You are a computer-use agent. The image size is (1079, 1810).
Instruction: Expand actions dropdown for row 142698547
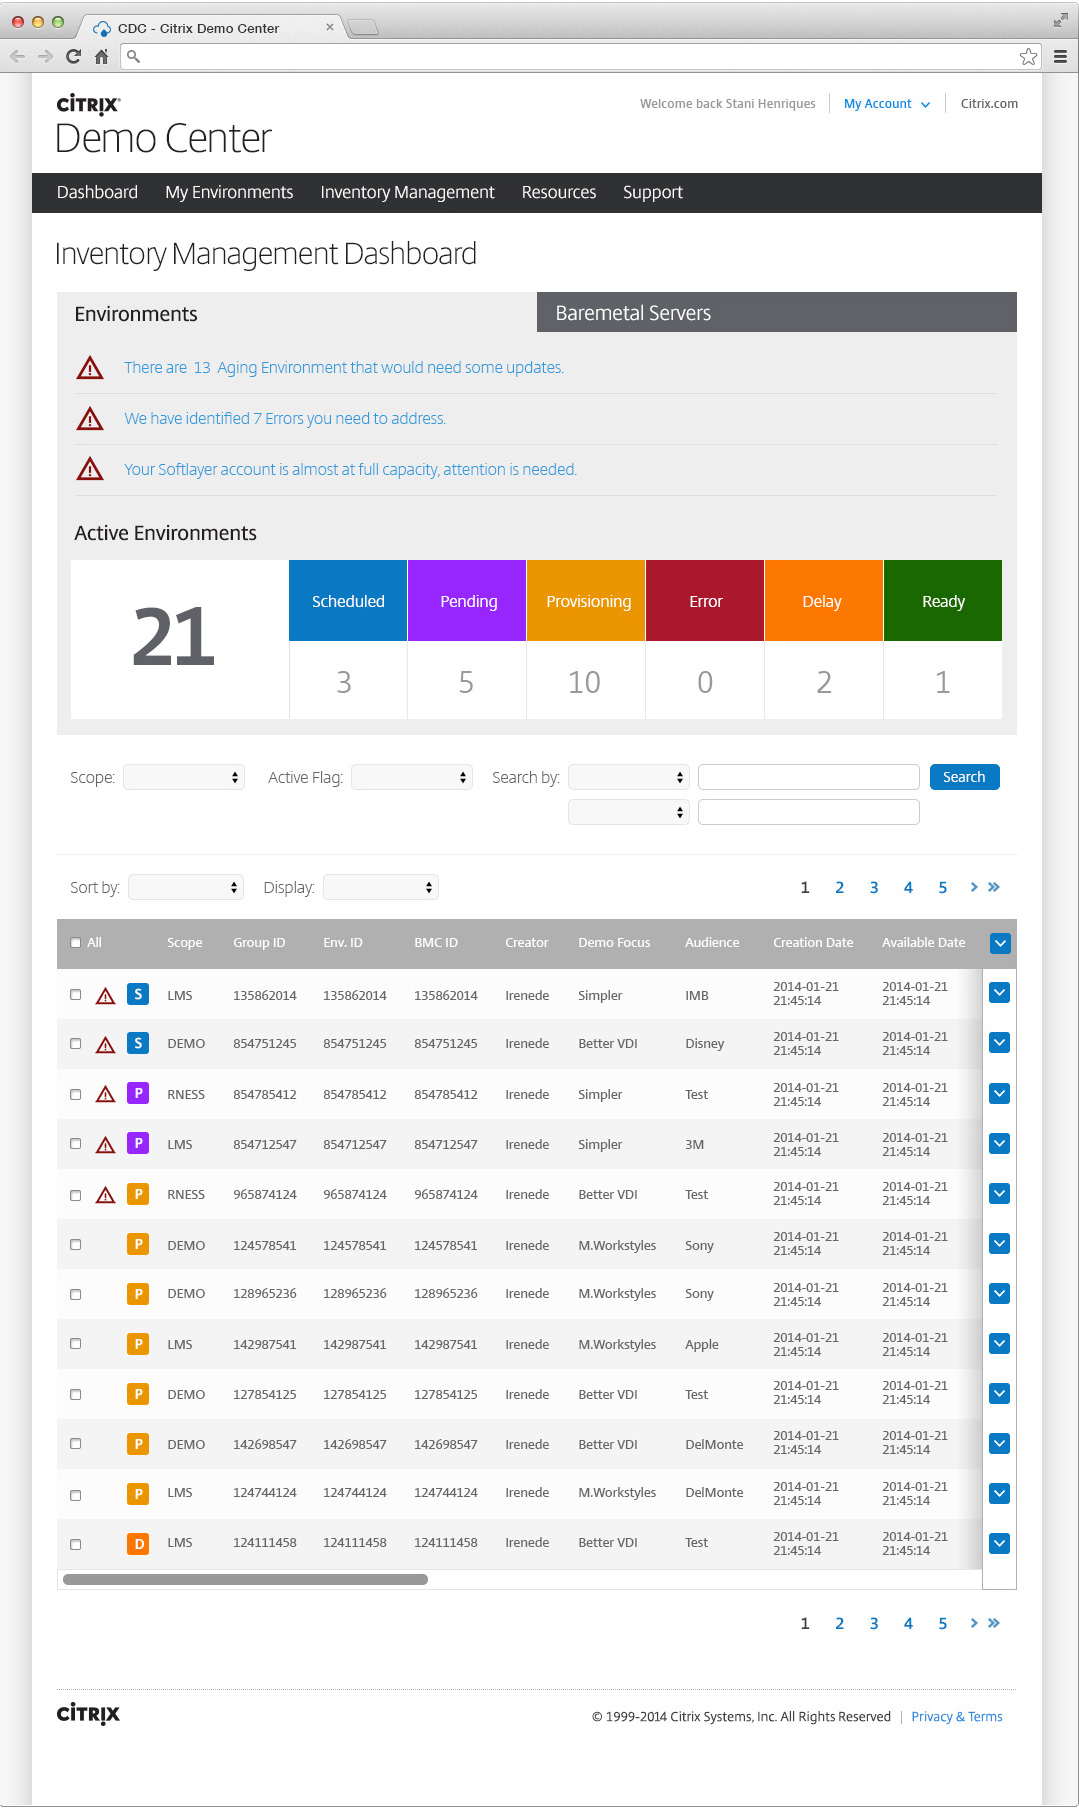[999, 1443]
